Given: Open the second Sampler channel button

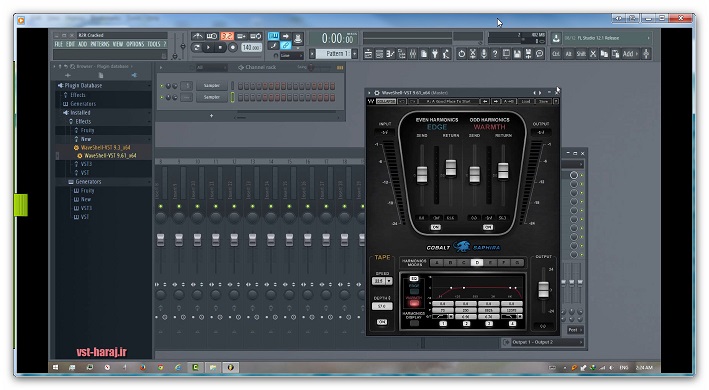Looking at the screenshot, I should click(212, 97).
